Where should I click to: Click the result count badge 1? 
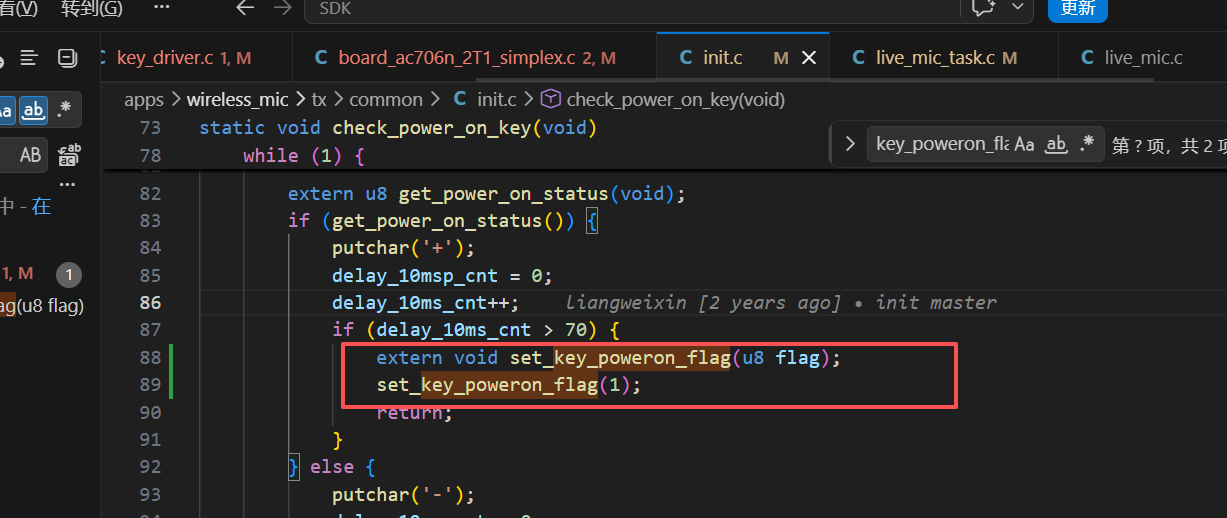point(69,274)
